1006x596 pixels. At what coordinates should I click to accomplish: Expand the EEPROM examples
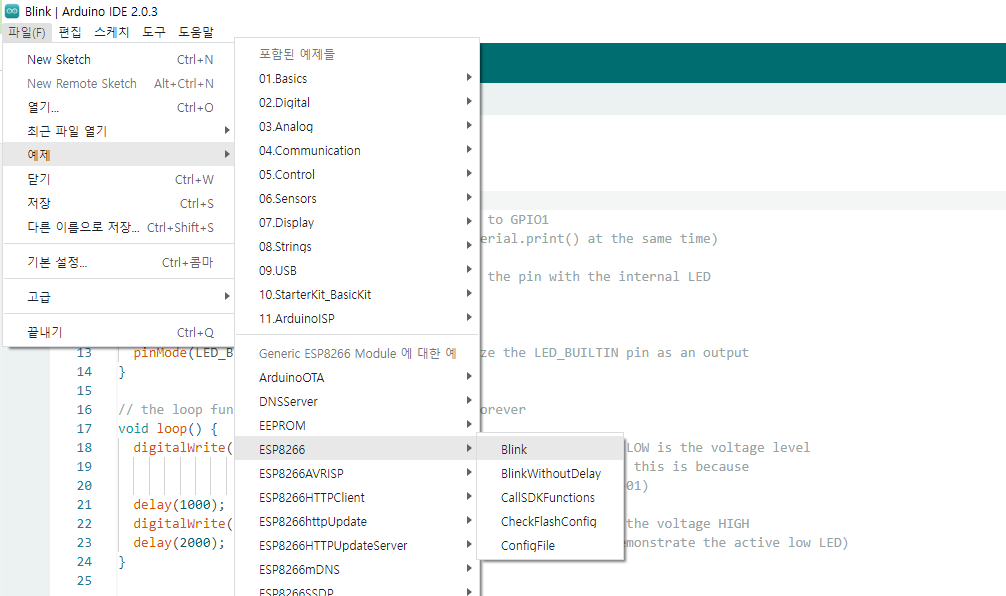[x=357, y=425]
